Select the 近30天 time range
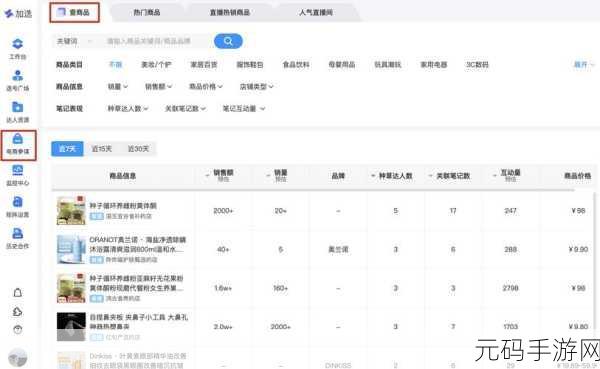This screenshot has width=600, height=369. pyautogui.click(x=138, y=149)
